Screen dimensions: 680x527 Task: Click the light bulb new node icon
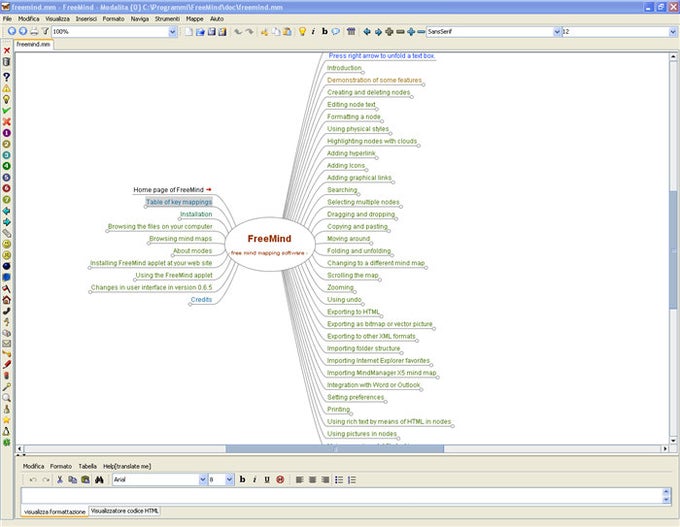coord(302,32)
